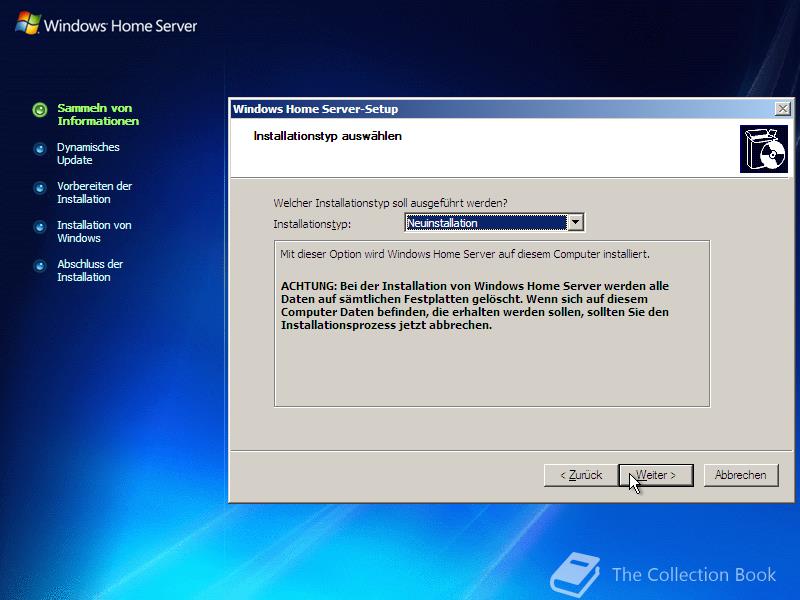800x600 pixels.
Task: Click the 'Welcher Installationstyp soll ausgeführt werden?' text
Action: [x=390, y=203]
